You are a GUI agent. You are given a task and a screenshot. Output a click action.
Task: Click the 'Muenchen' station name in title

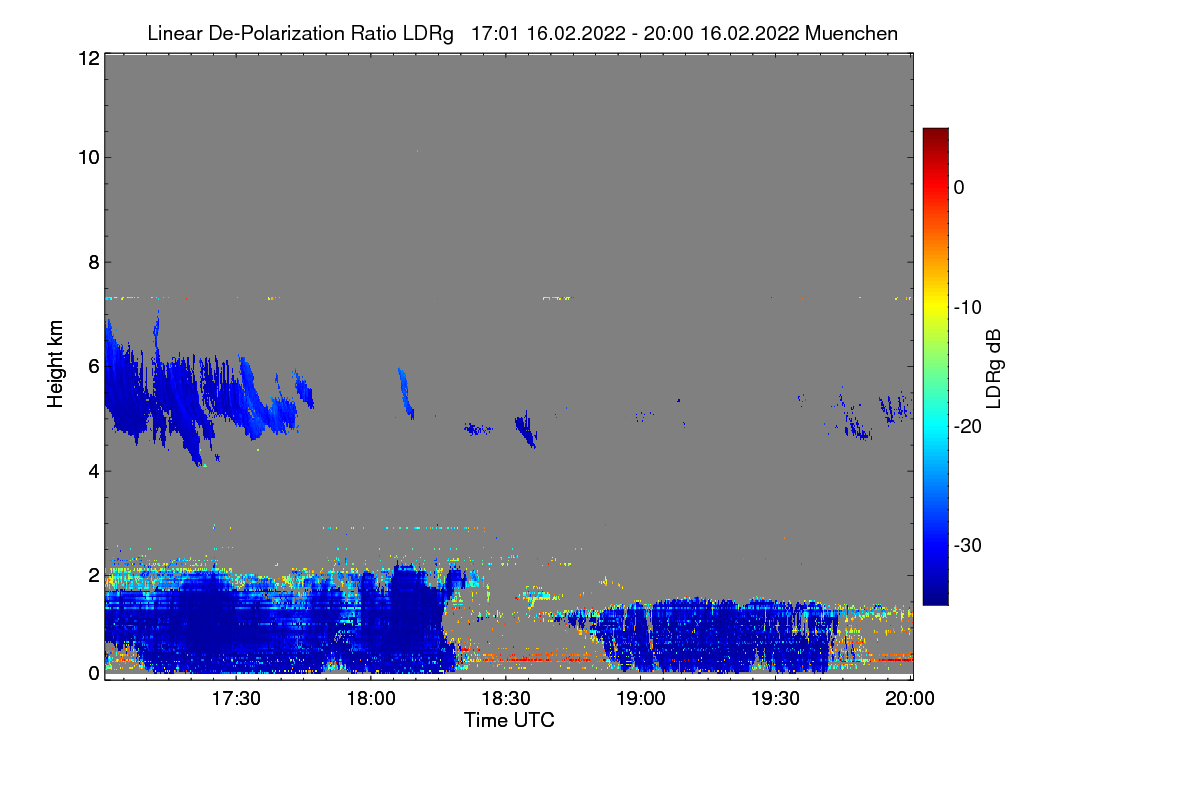tap(851, 33)
